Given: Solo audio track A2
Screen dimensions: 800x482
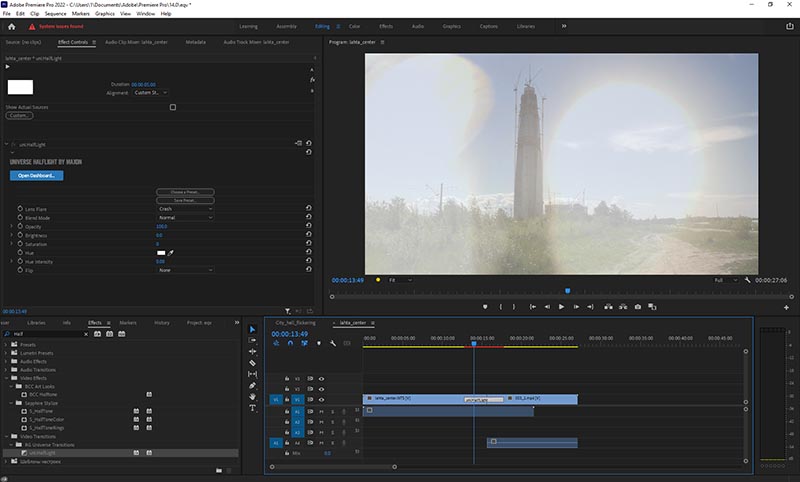Looking at the screenshot, I should pyautogui.click(x=333, y=422).
